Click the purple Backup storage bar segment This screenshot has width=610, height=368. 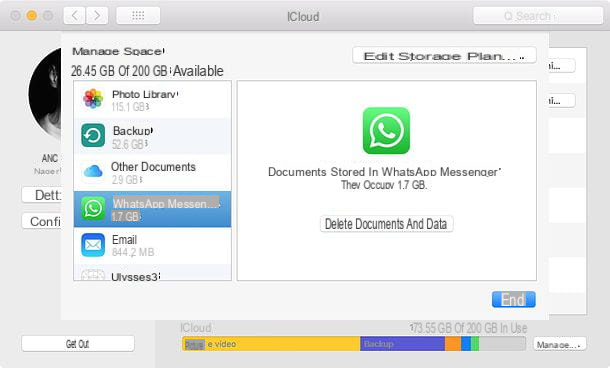403,344
